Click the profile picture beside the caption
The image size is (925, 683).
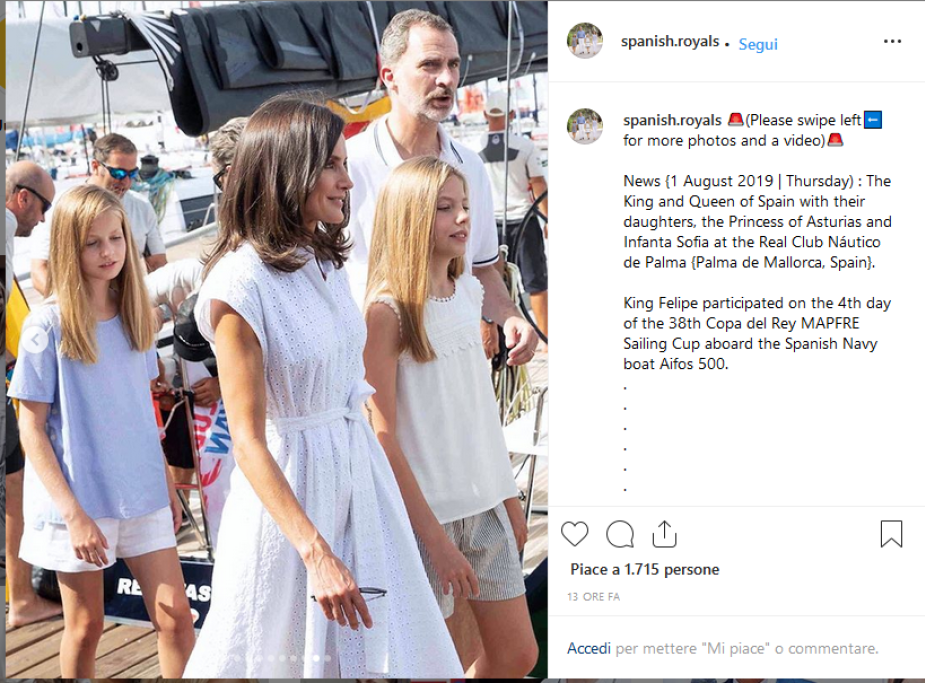(x=585, y=126)
